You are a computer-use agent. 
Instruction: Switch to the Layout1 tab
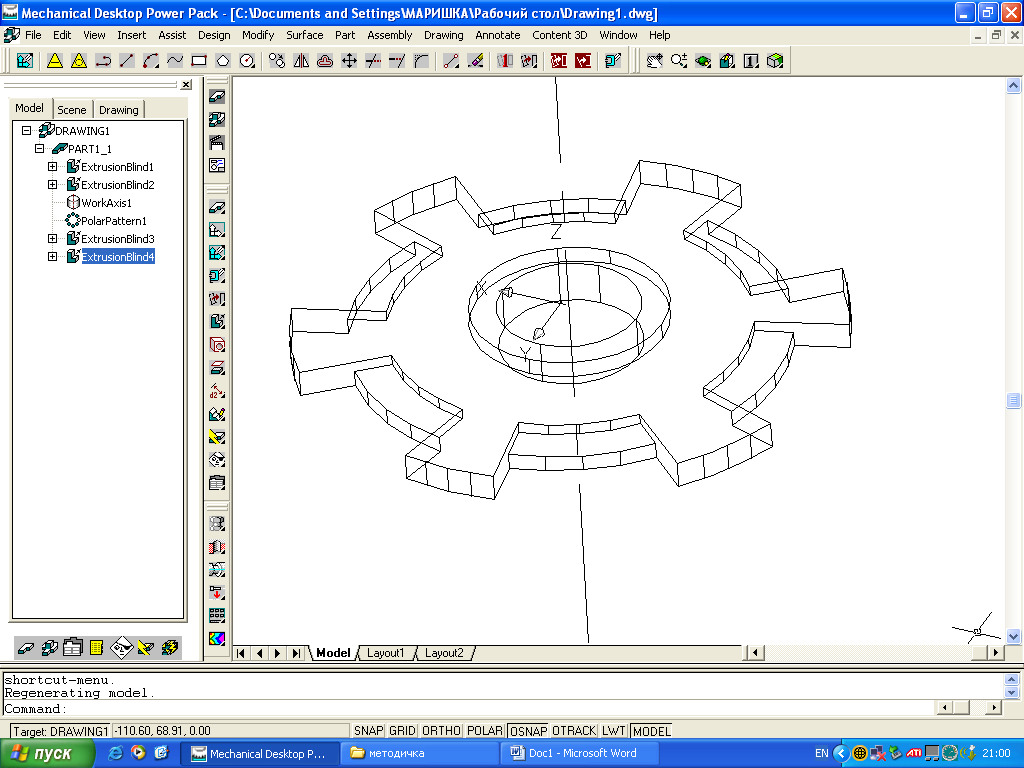pos(385,653)
